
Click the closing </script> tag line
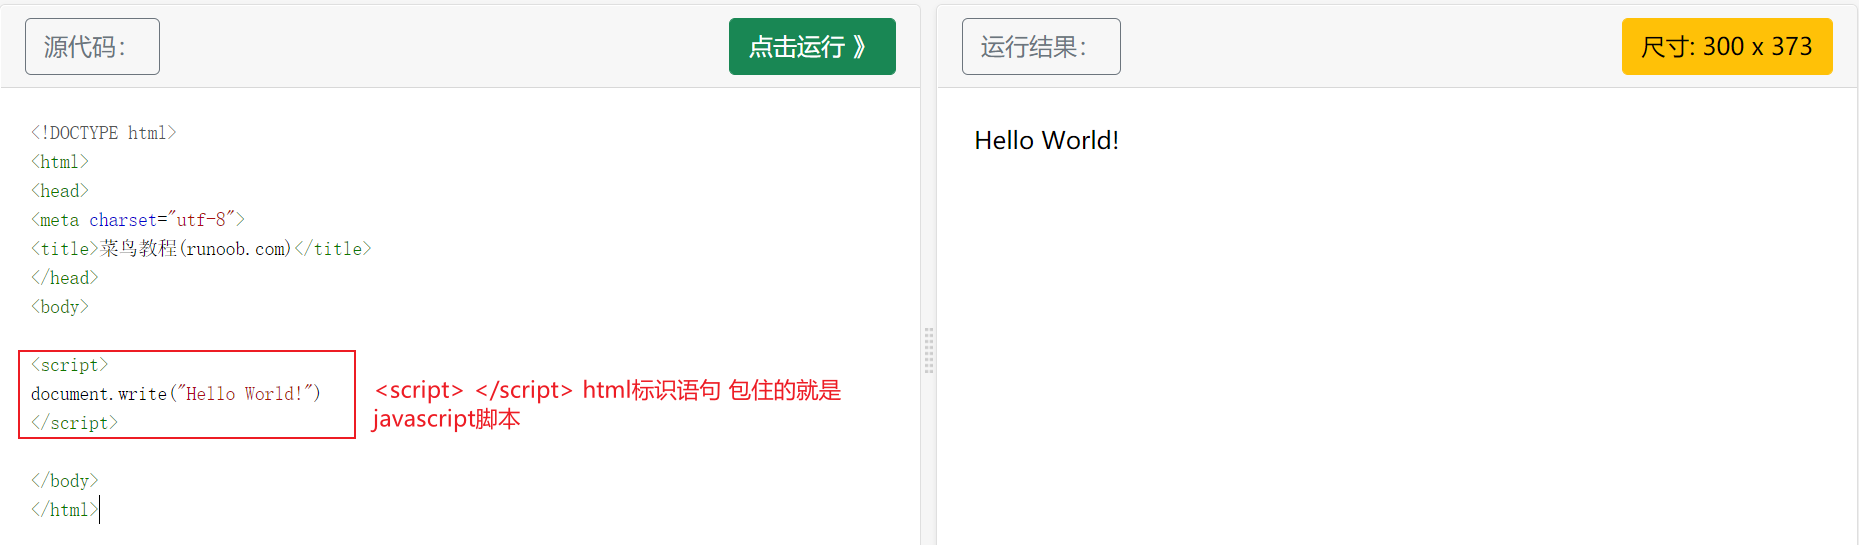(75, 423)
